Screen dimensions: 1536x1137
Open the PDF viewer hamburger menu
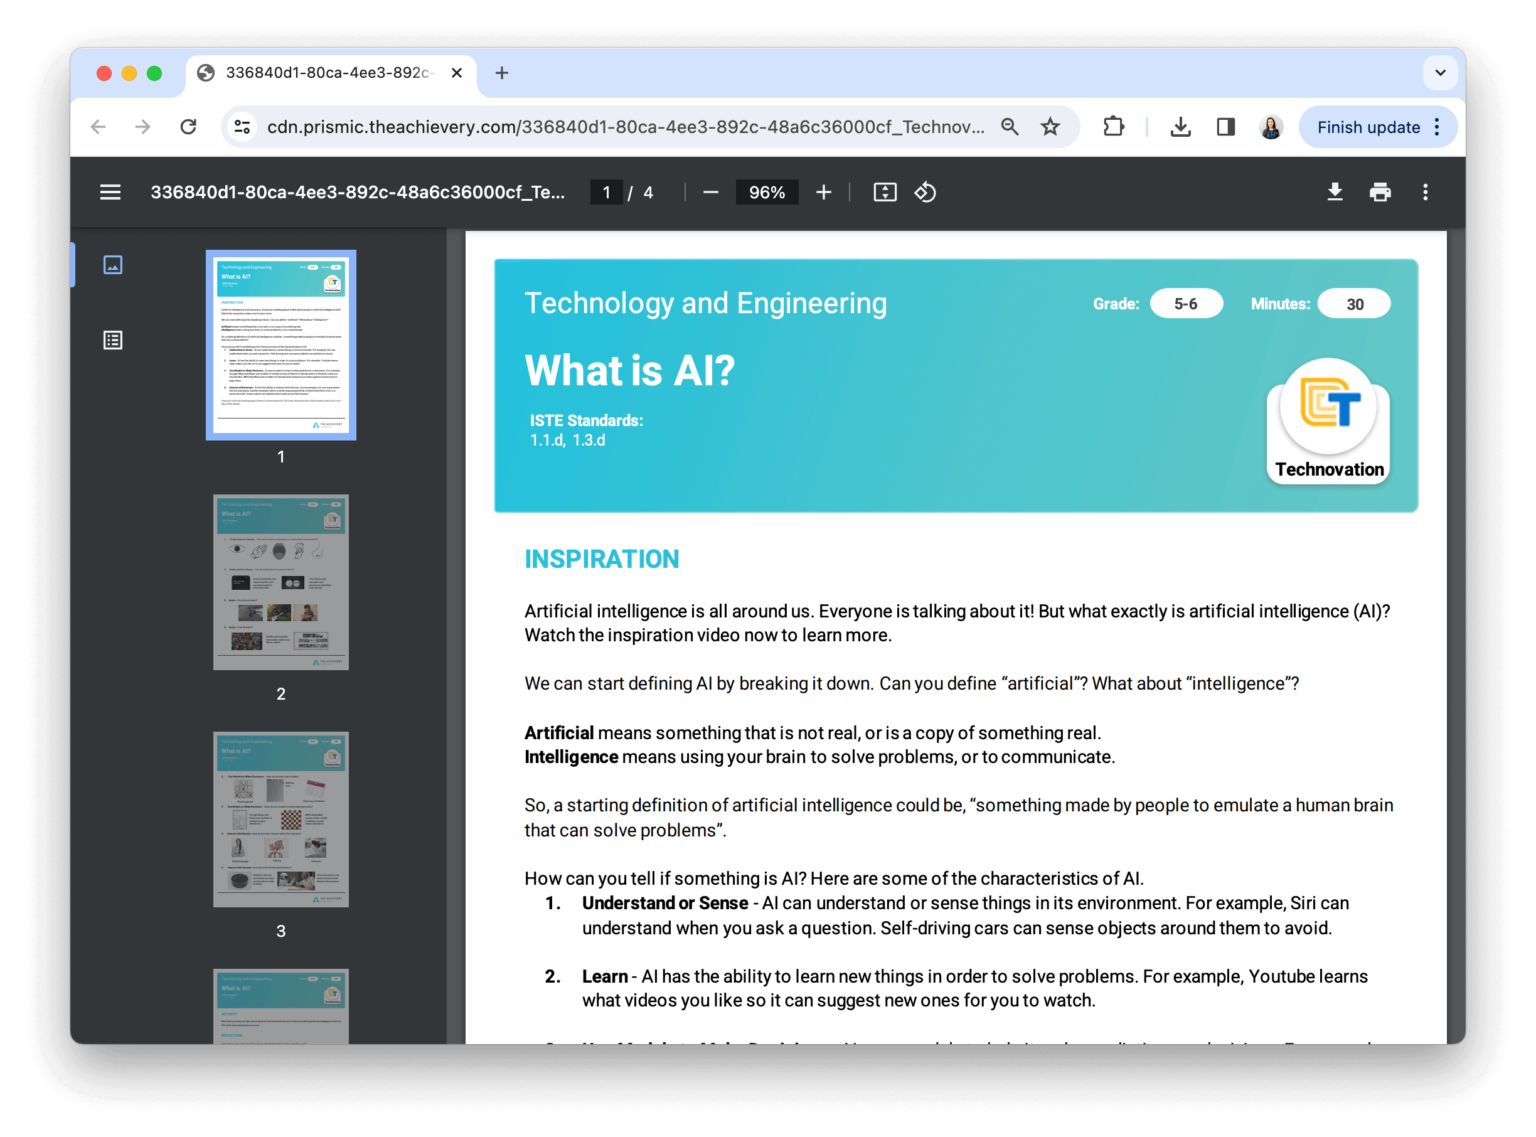click(x=110, y=192)
